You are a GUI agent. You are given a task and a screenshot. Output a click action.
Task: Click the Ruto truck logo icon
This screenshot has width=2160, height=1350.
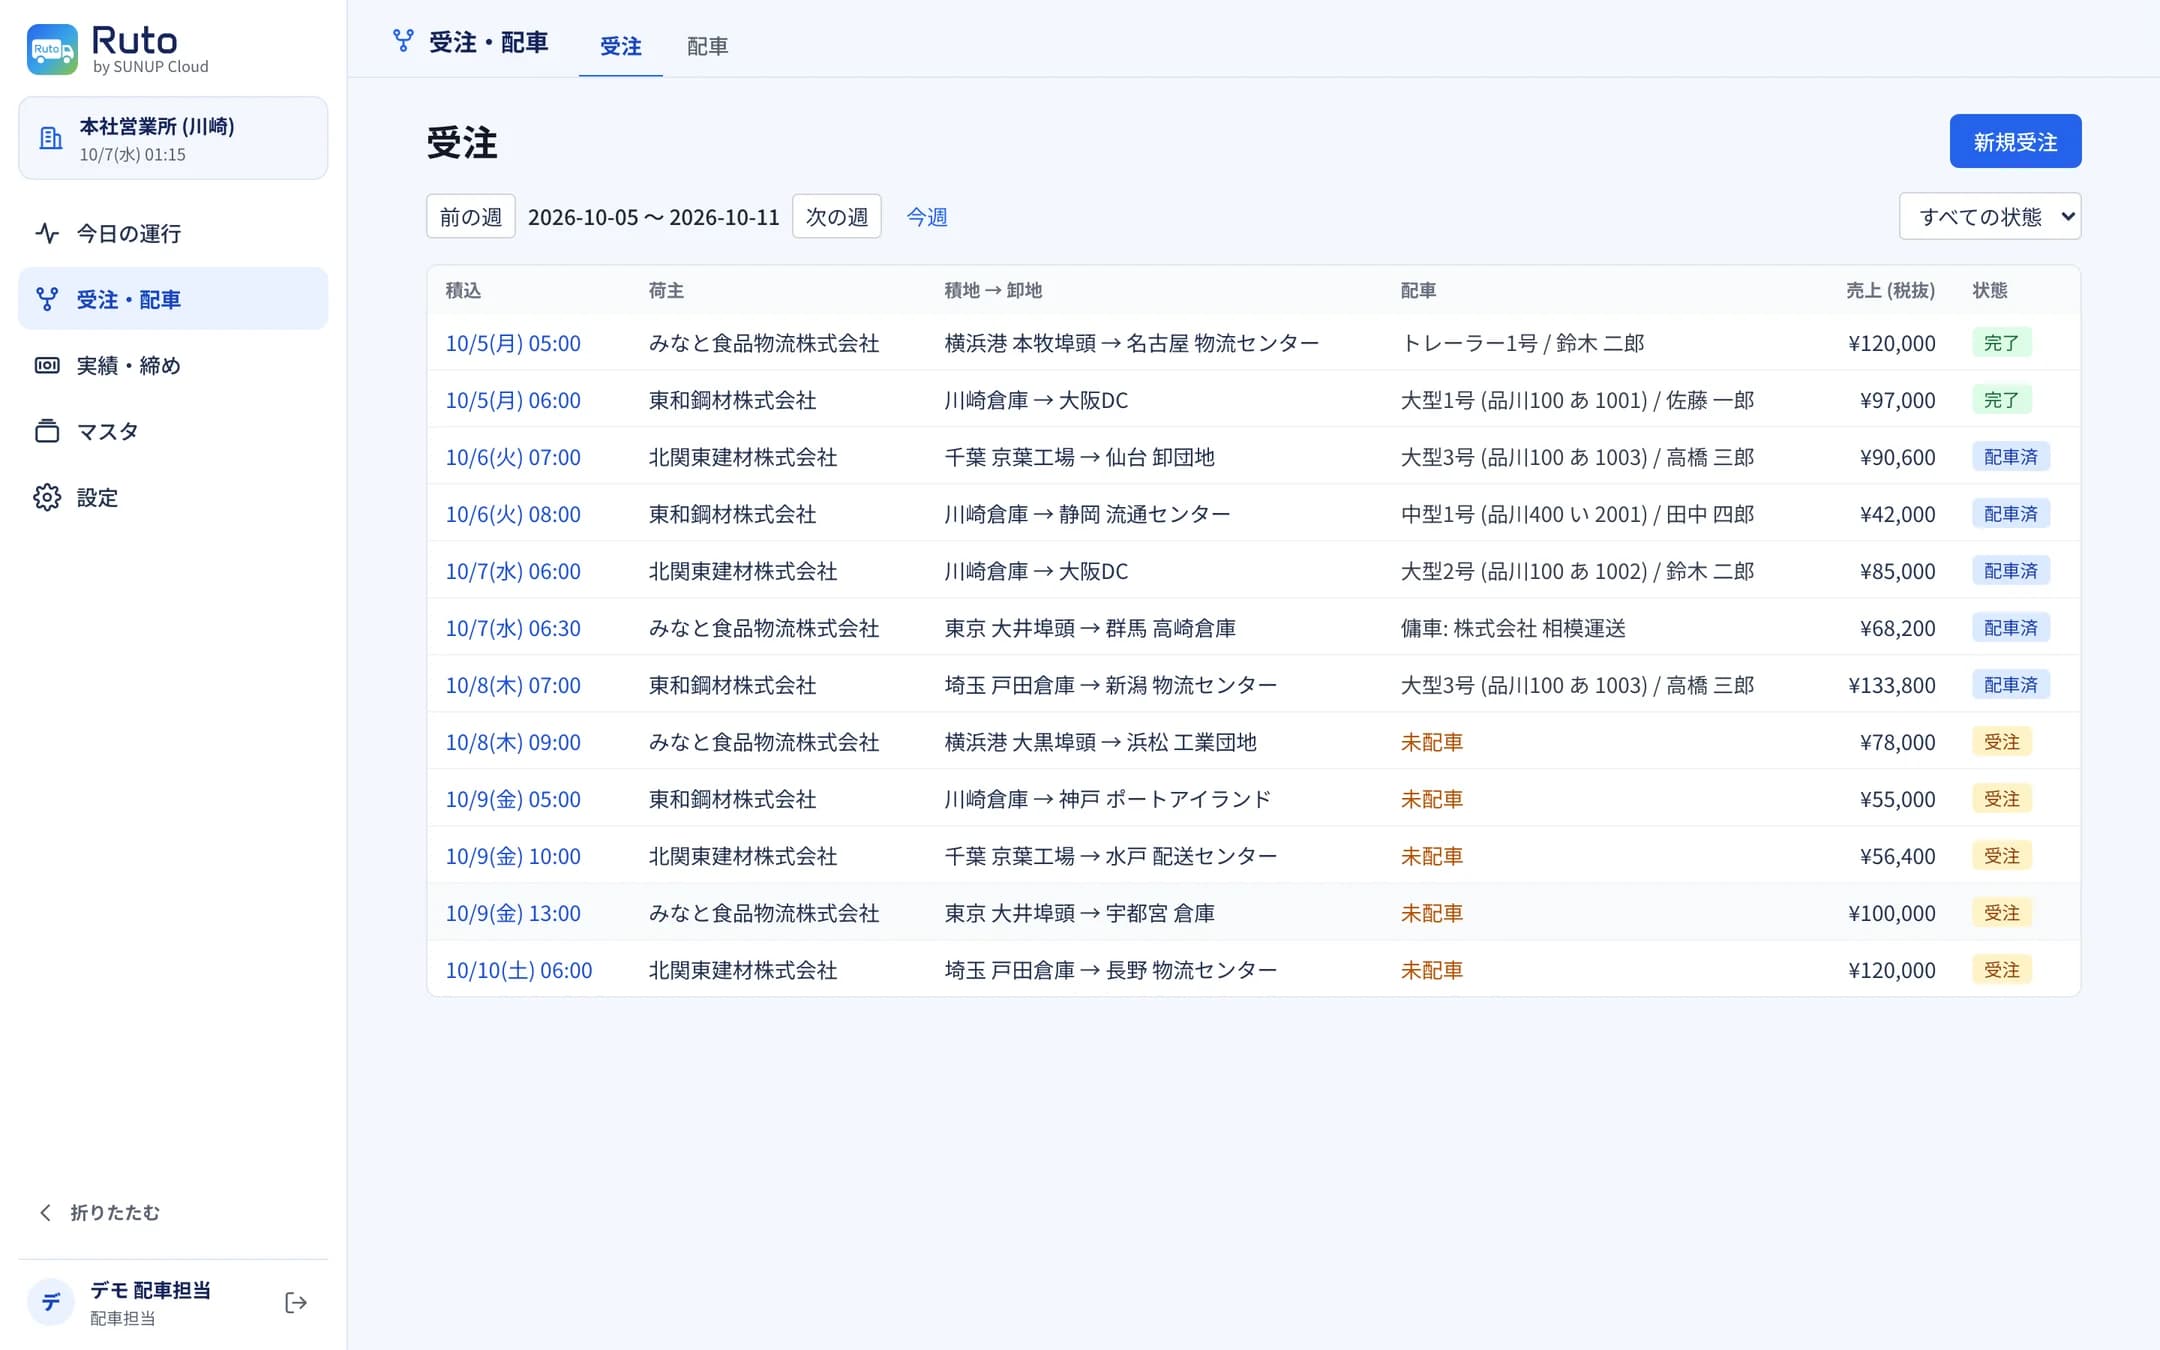52,49
